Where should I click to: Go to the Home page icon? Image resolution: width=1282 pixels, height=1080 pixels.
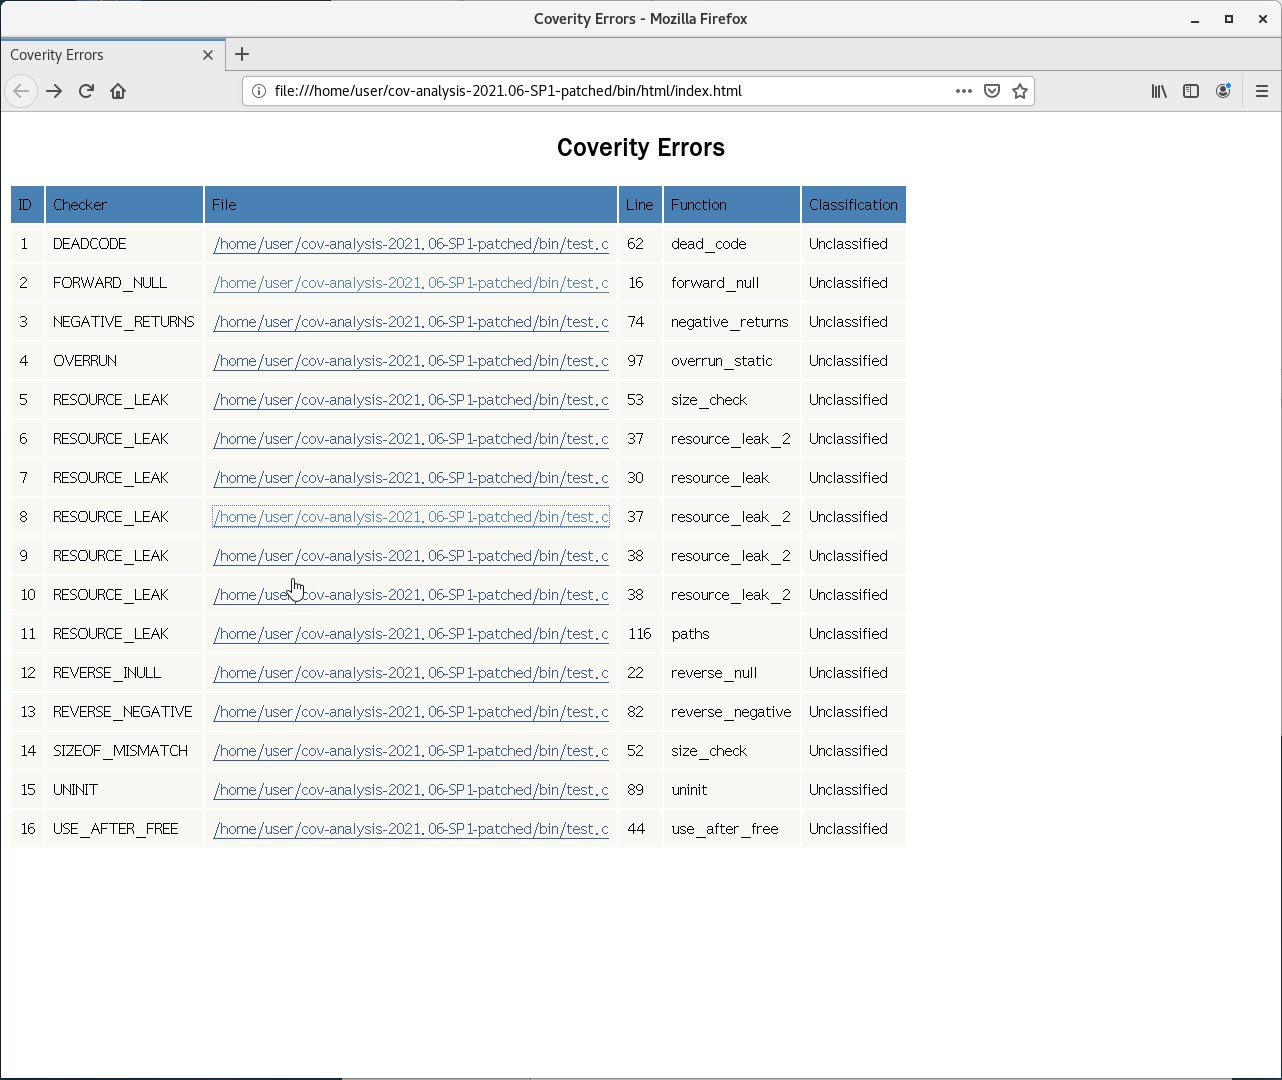pyautogui.click(x=118, y=91)
